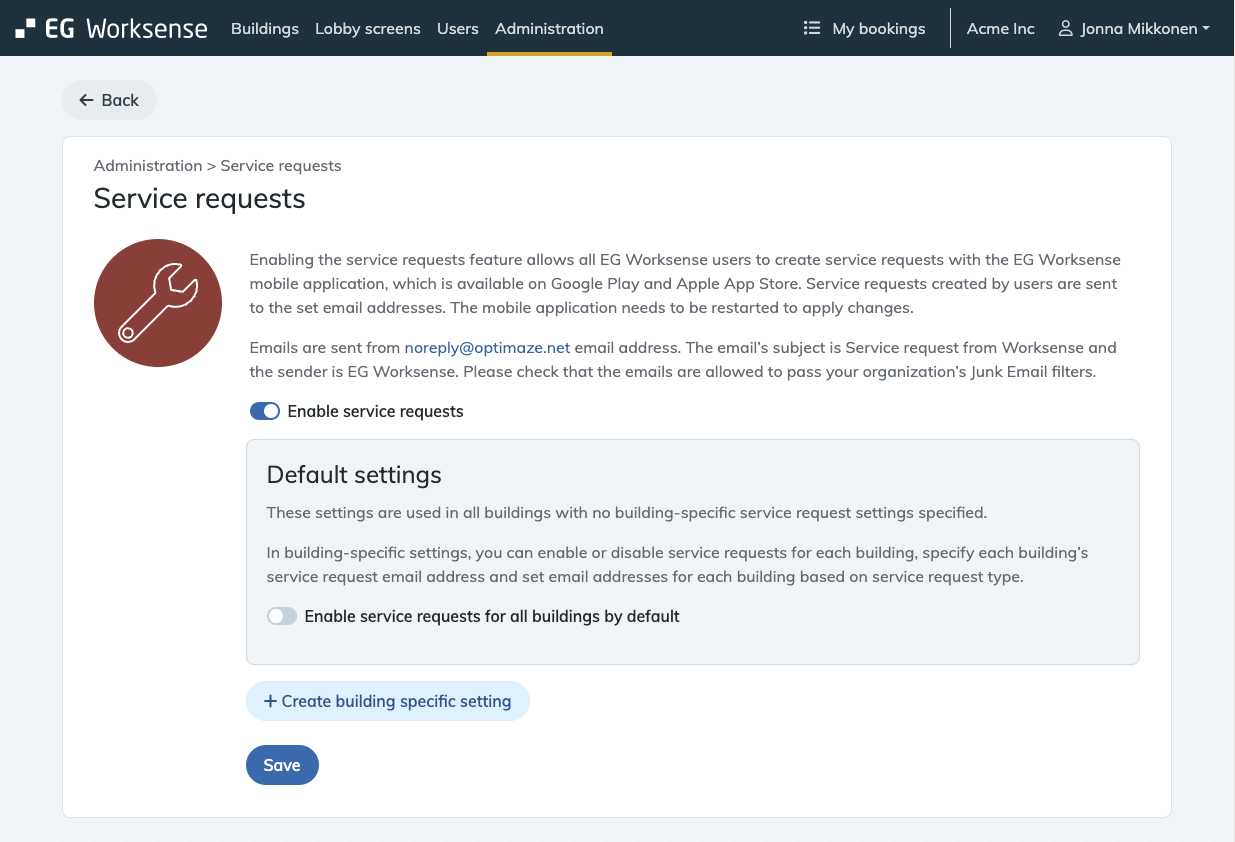Click the EG Worksense logo
This screenshot has height=842, width=1235.
[111, 29]
